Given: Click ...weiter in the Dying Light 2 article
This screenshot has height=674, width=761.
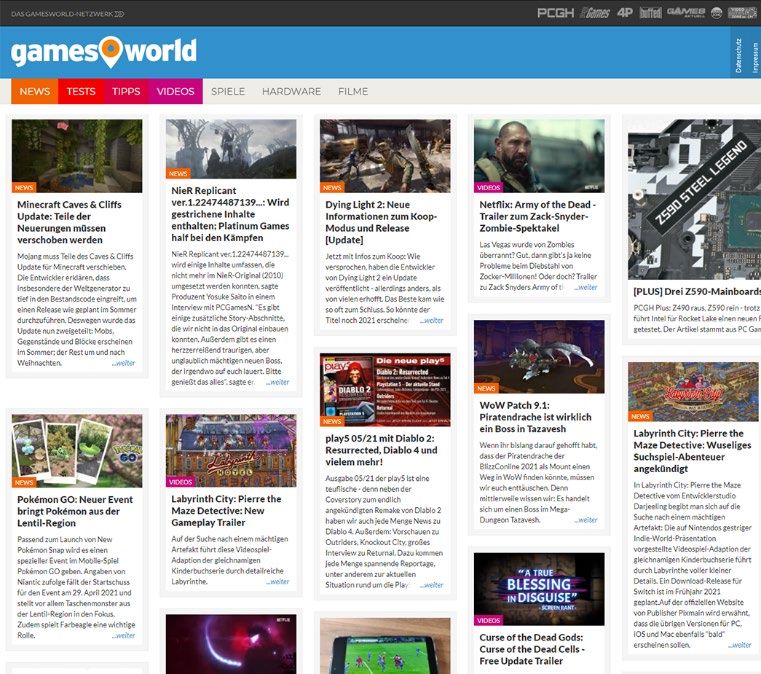Looking at the screenshot, I should pyautogui.click(x=431, y=320).
